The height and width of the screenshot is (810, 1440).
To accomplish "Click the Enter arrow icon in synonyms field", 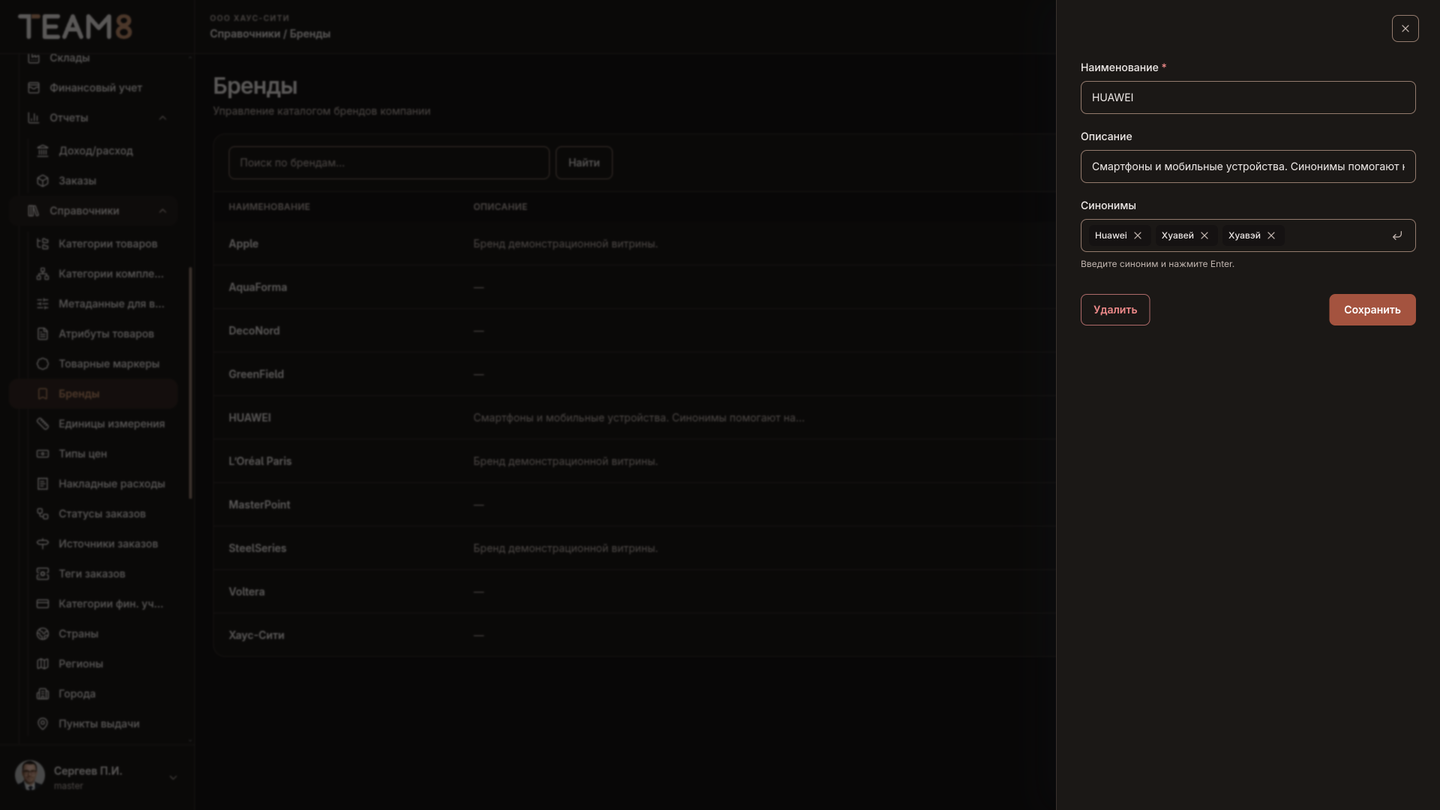I will [1397, 236].
